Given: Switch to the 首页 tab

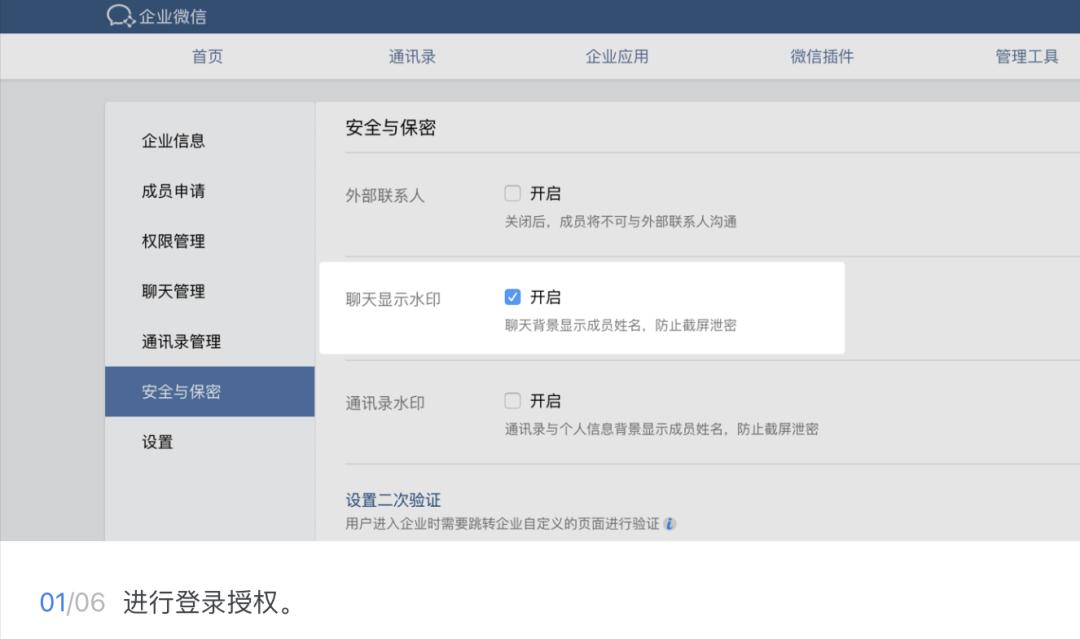Looking at the screenshot, I should [206, 56].
